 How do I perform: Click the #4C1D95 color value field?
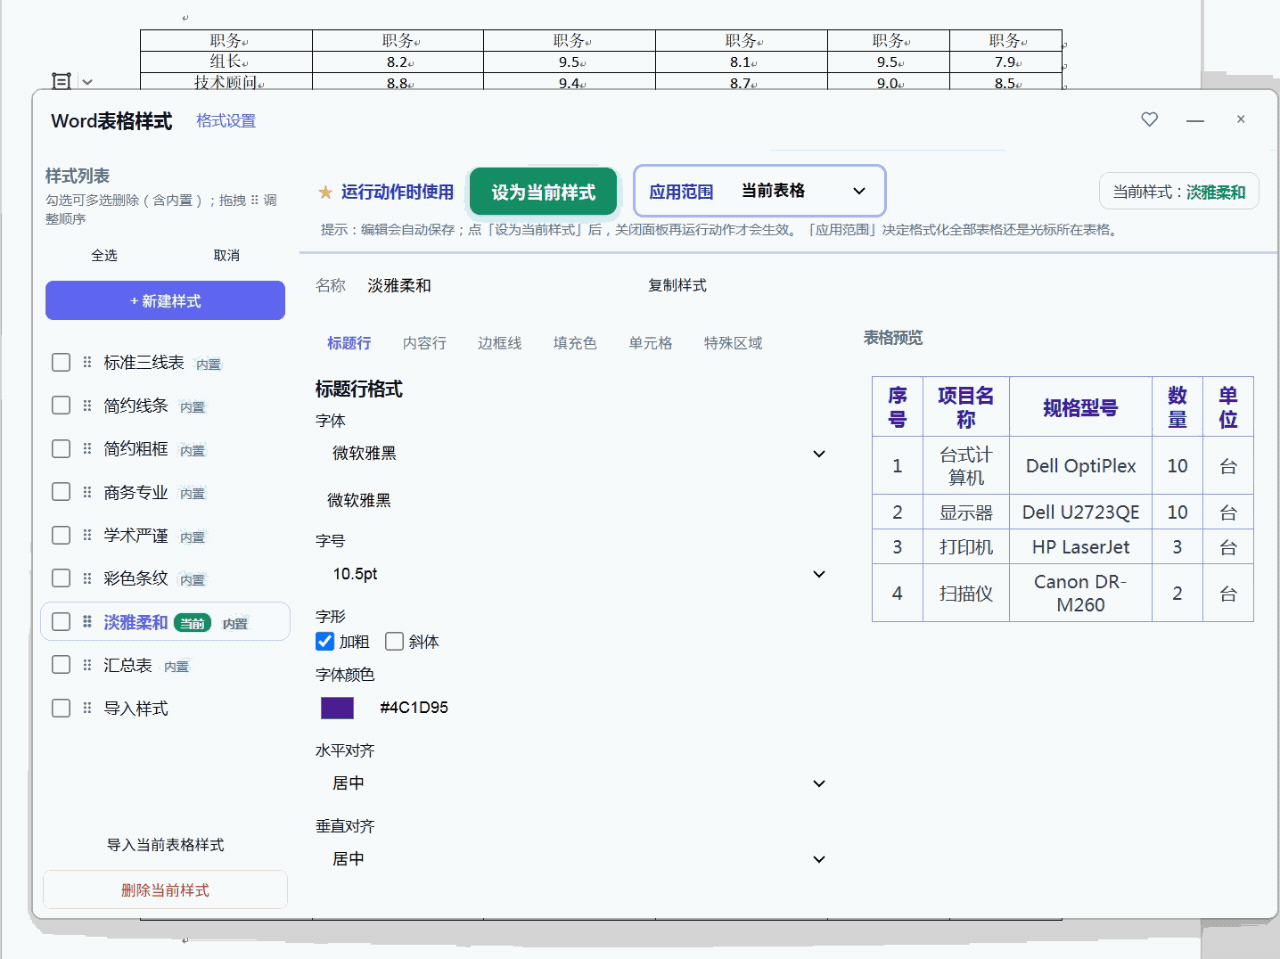[414, 707]
